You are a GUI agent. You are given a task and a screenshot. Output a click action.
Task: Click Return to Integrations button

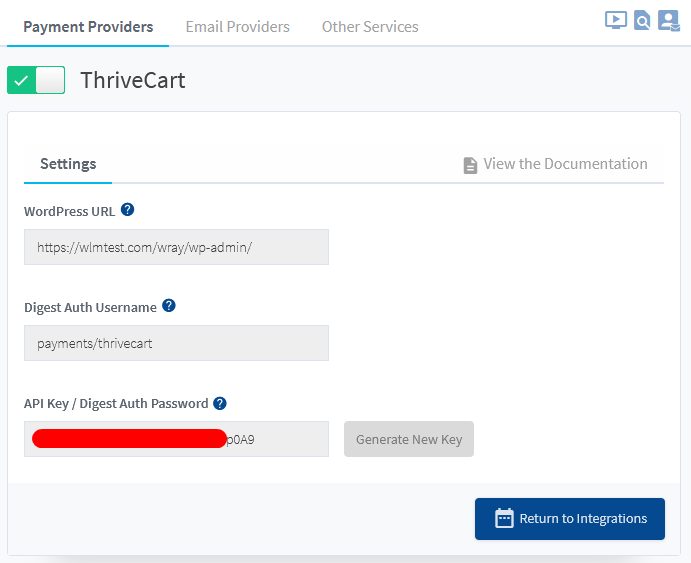[570, 519]
